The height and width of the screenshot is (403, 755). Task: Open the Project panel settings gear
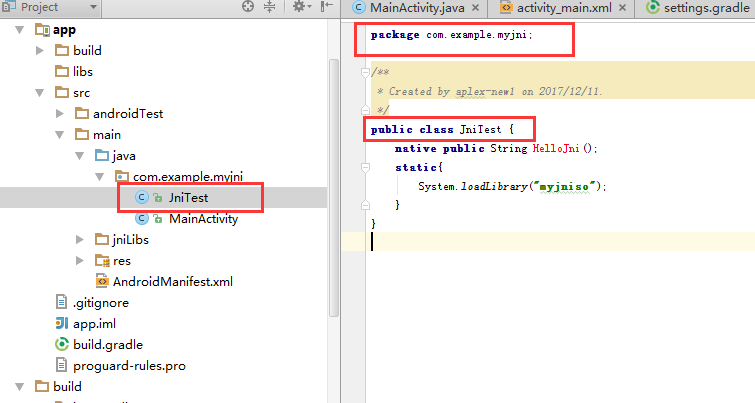(299, 6)
